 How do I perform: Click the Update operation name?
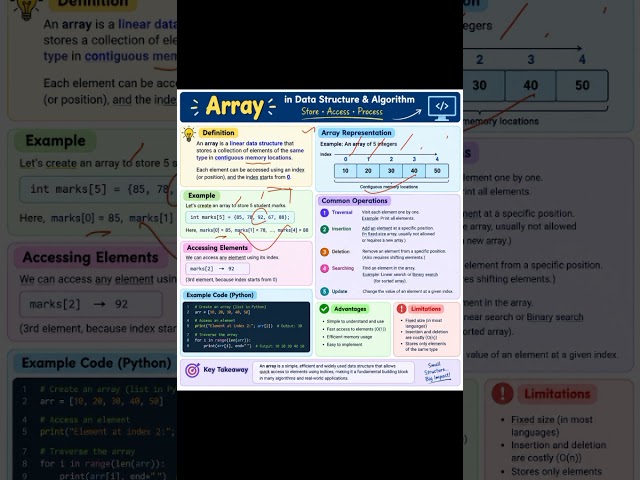[339, 291]
